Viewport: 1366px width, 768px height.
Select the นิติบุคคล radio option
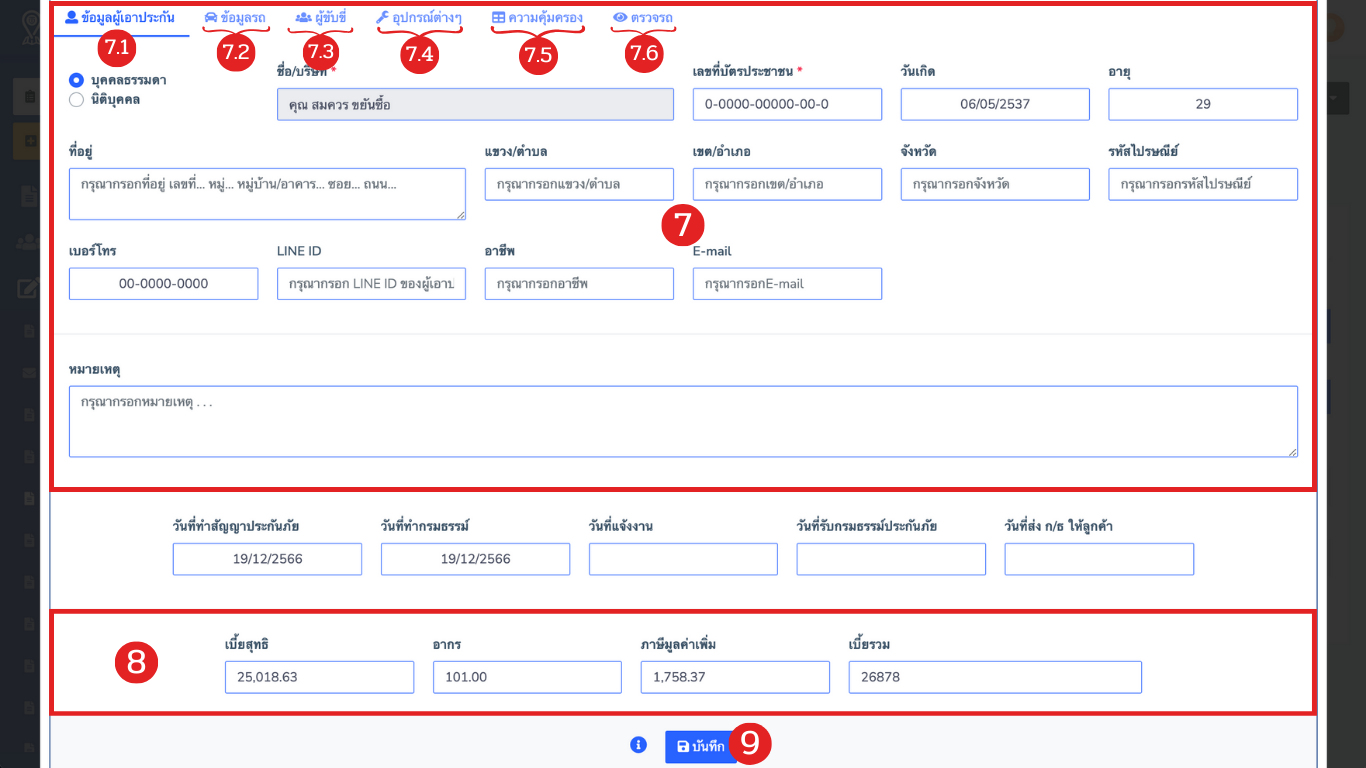point(76,99)
